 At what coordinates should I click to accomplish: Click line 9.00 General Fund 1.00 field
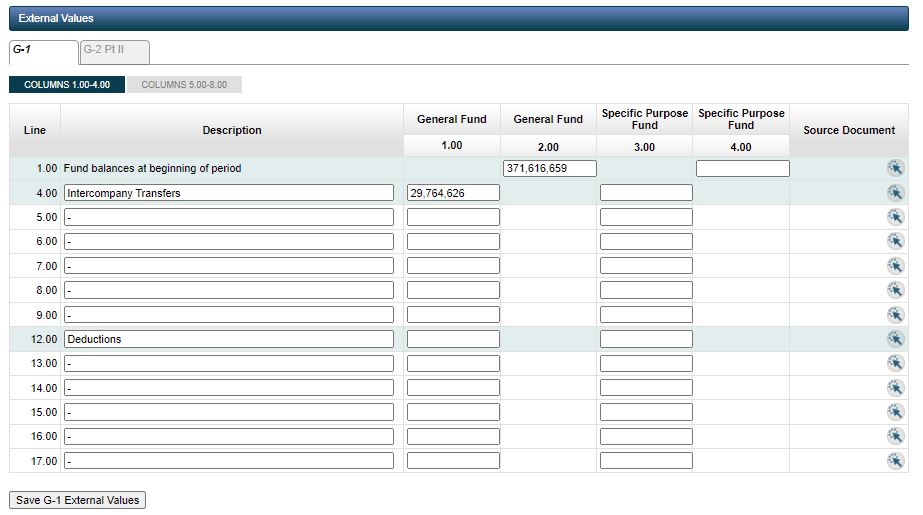pos(453,314)
